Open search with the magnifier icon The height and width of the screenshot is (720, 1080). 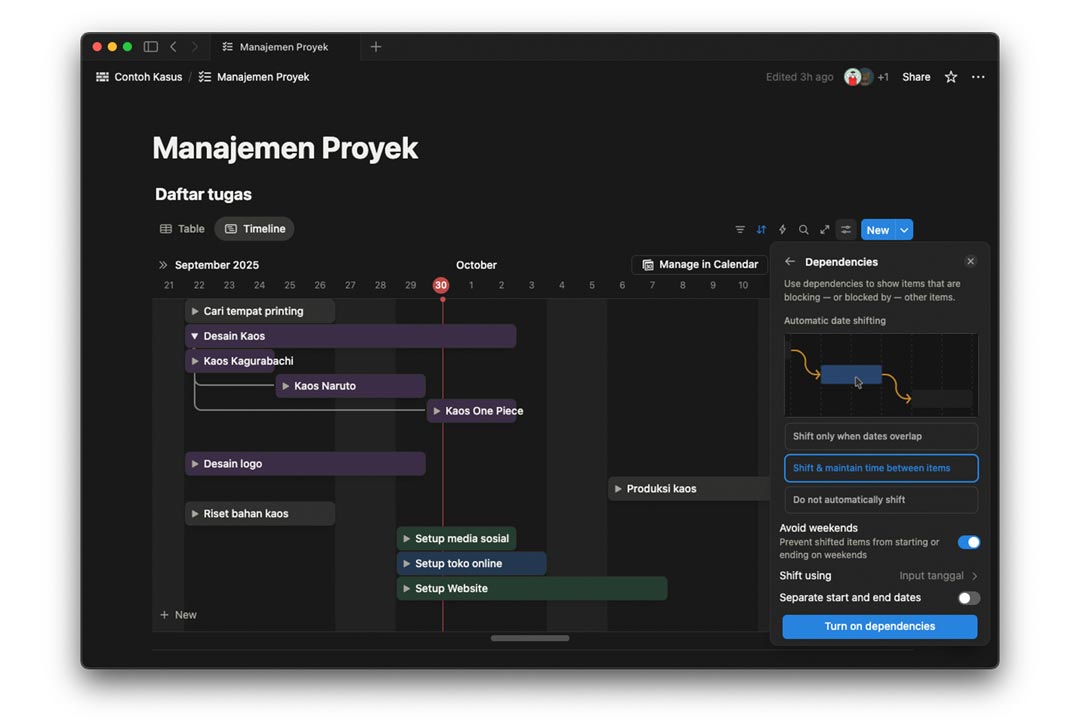click(803, 230)
